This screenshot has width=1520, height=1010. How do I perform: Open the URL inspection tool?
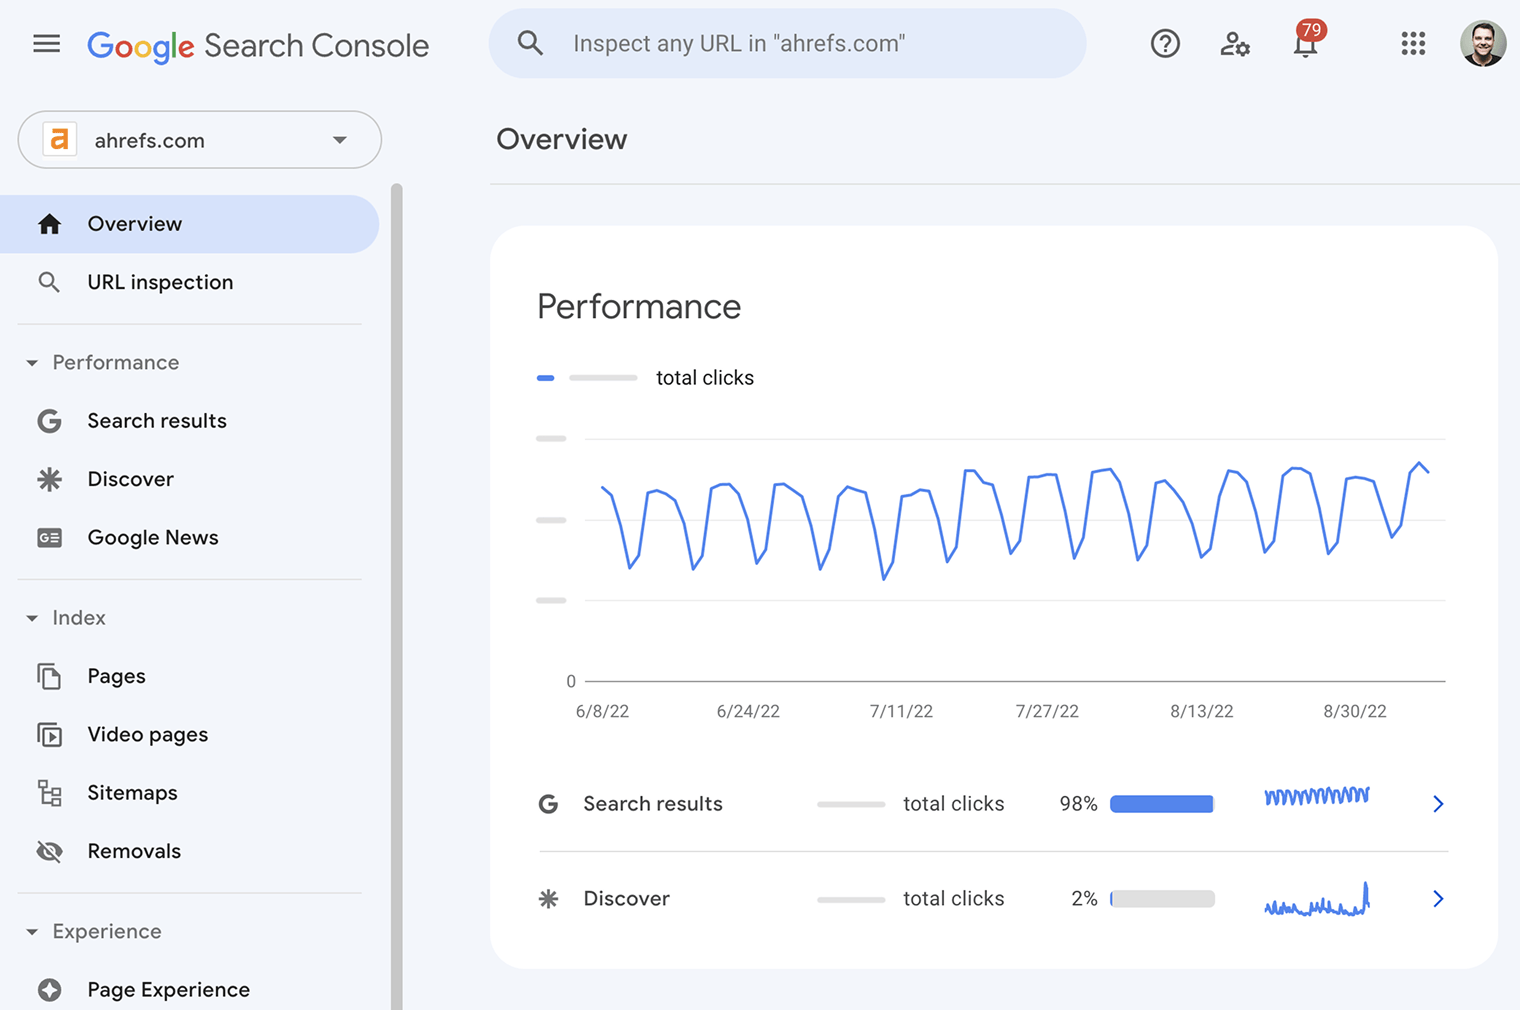[160, 282]
